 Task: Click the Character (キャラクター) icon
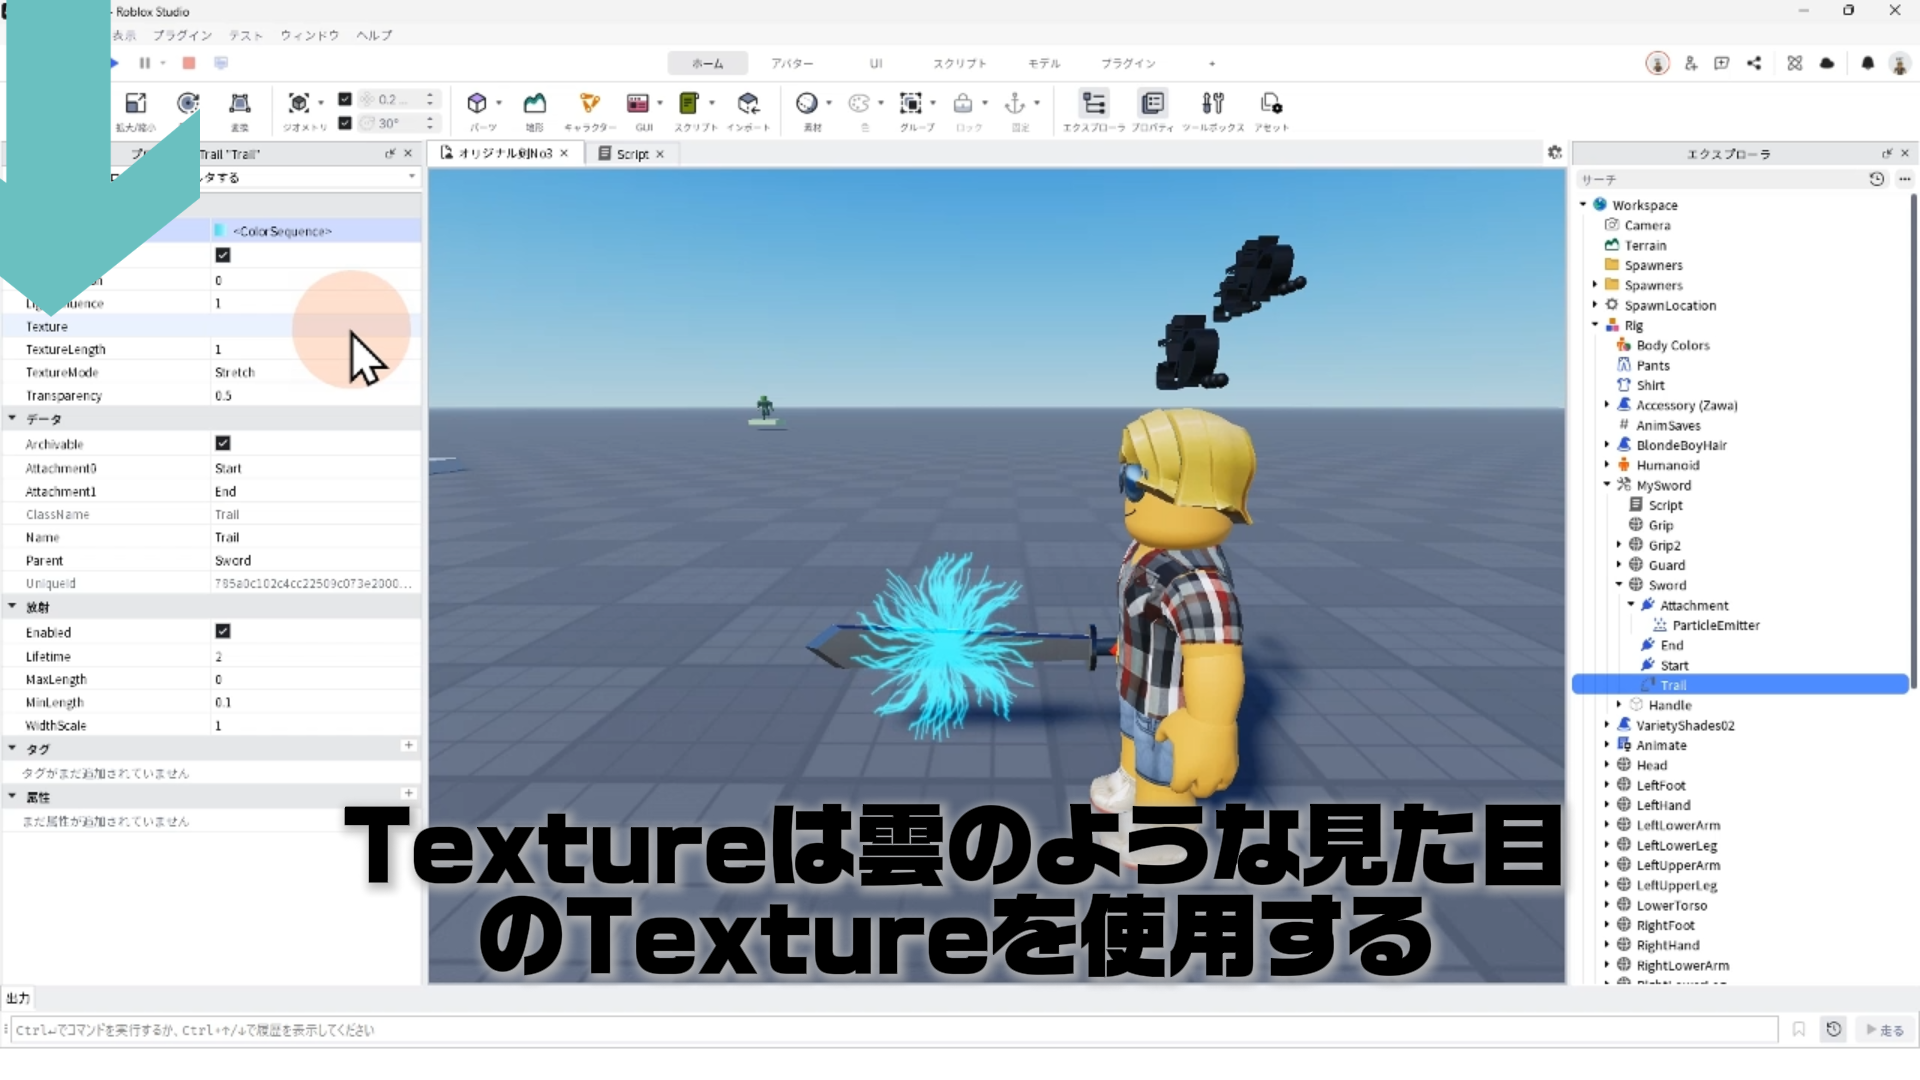pos(589,103)
